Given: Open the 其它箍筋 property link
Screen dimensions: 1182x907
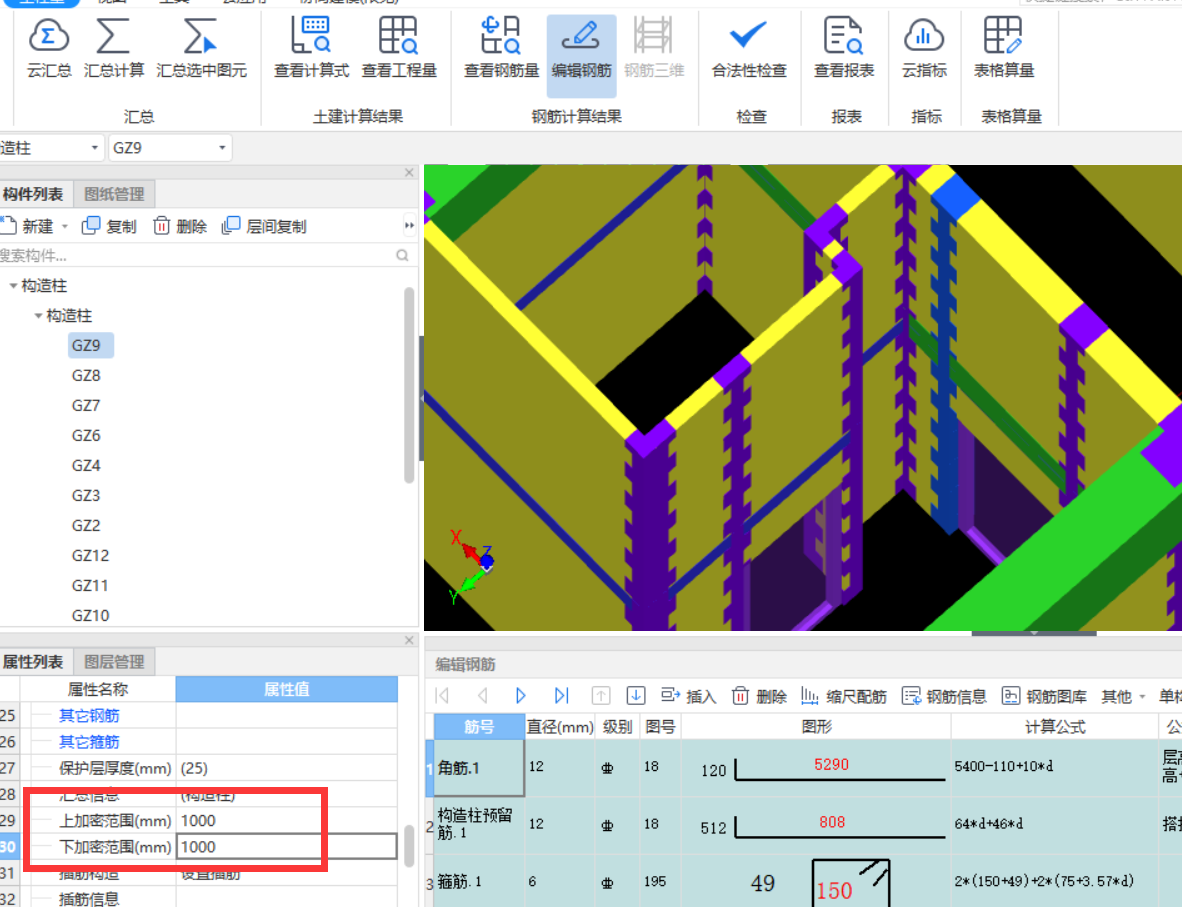Looking at the screenshot, I should tap(90, 742).
